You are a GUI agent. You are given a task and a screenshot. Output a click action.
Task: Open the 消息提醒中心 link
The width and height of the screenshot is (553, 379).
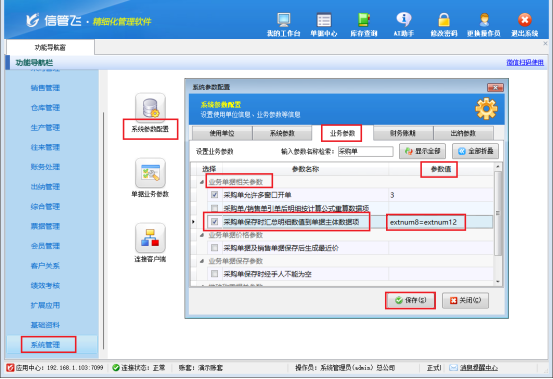(479, 368)
